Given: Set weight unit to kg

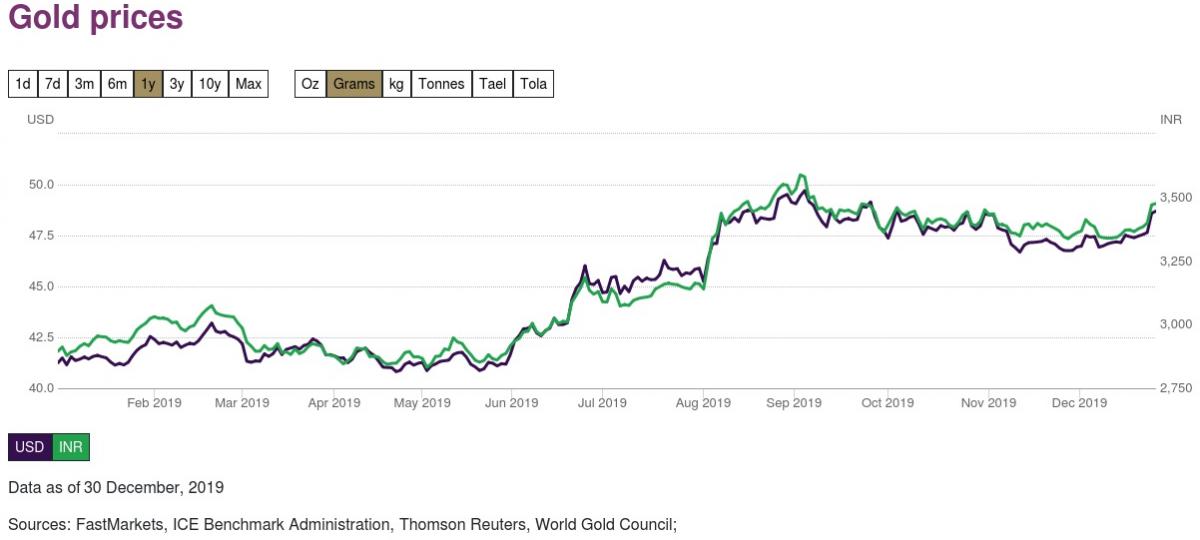Looking at the screenshot, I should pos(397,84).
